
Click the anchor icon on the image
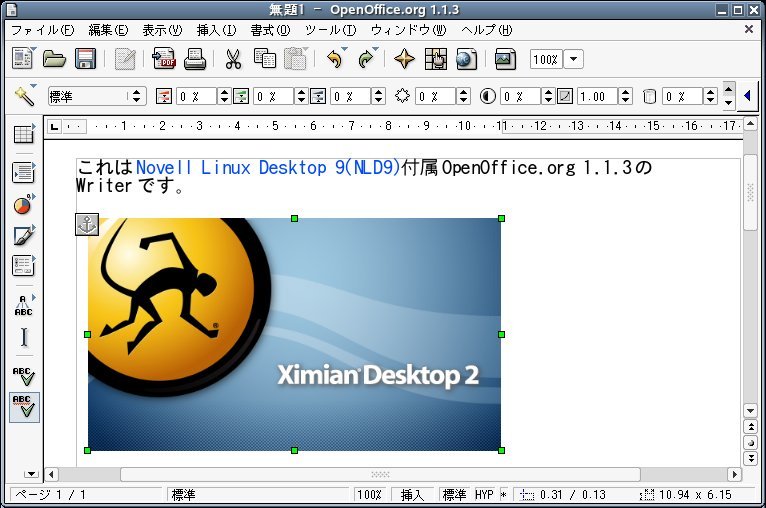click(87, 225)
